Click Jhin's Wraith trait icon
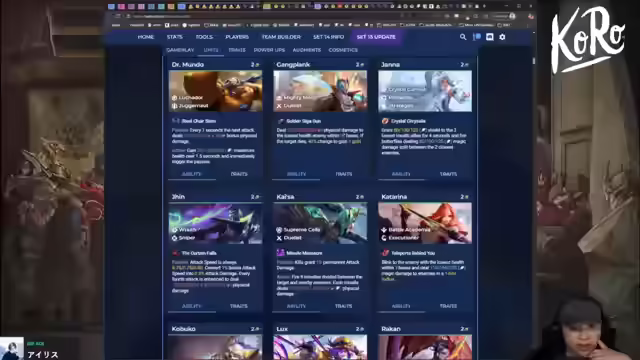The height and width of the screenshot is (360, 640). [x=174, y=230]
